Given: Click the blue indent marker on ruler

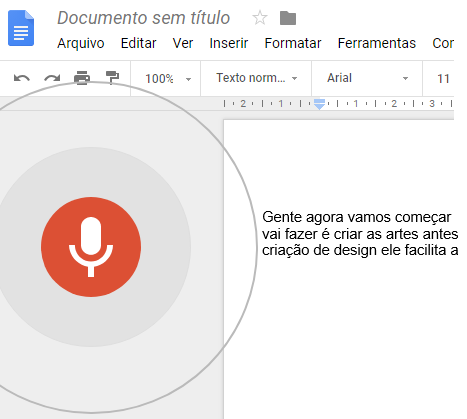Looking at the screenshot, I should pyautogui.click(x=319, y=104).
